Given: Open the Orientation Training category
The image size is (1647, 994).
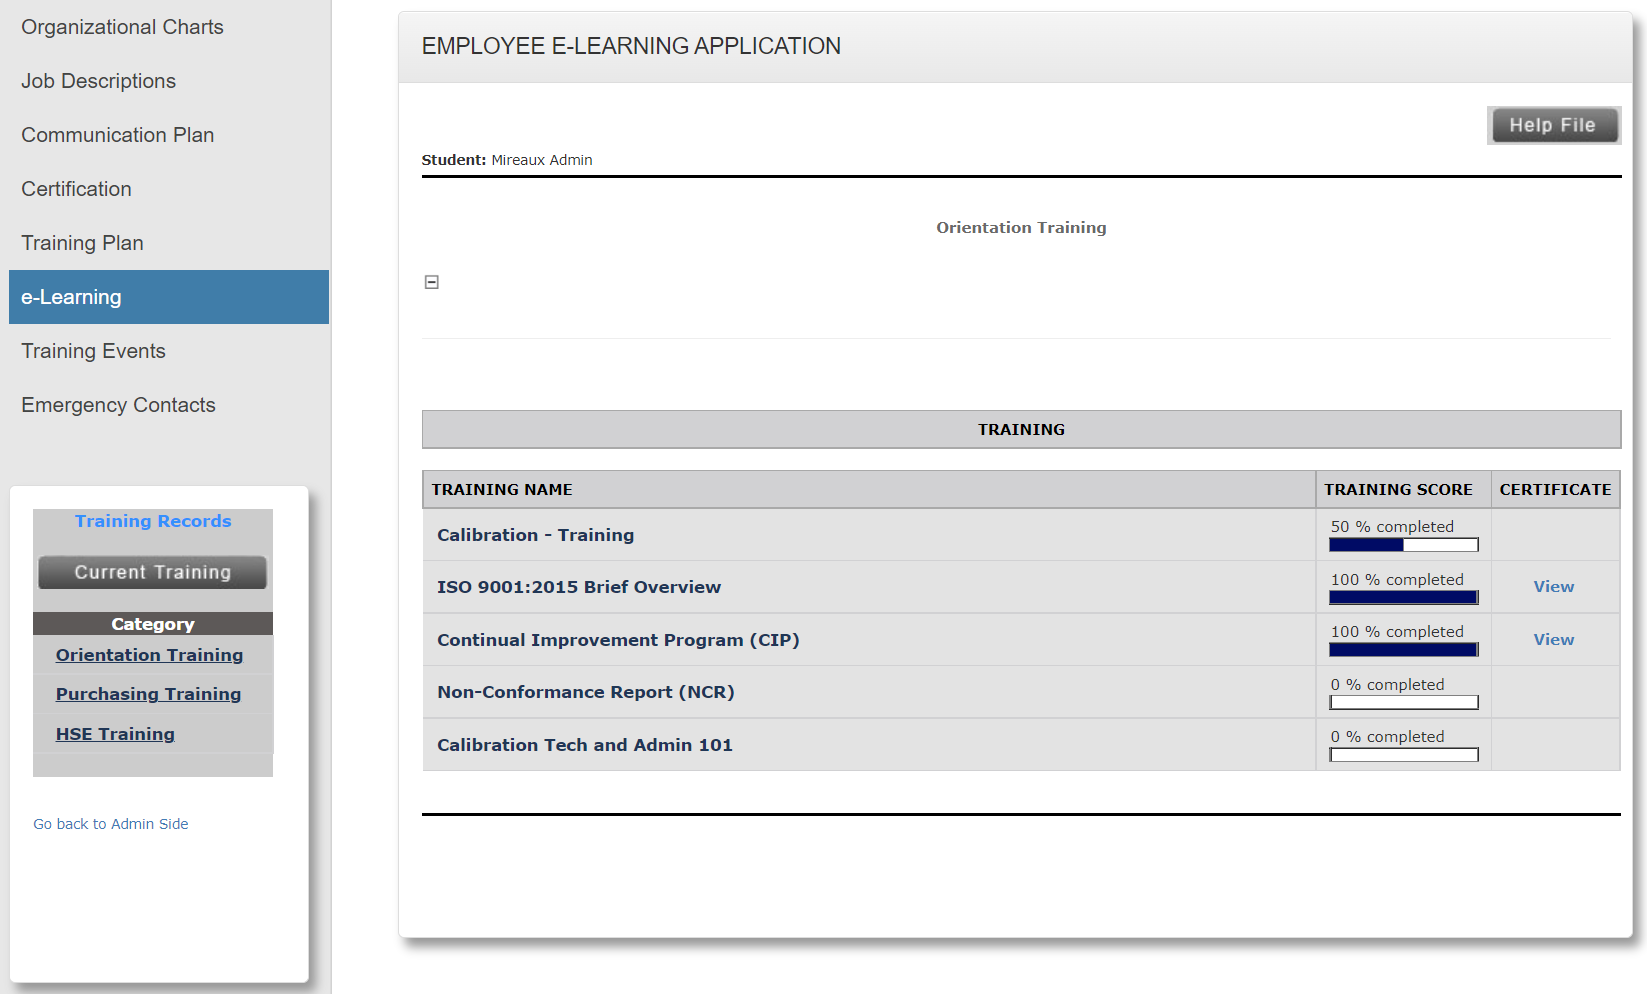Looking at the screenshot, I should click(x=148, y=655).
